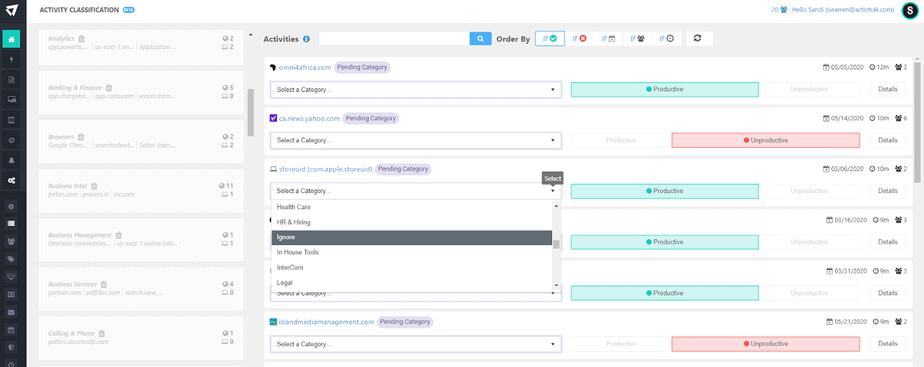
Task: Mark ca.news.yahoo.com as Productive
Action: (x=621, y=140)
